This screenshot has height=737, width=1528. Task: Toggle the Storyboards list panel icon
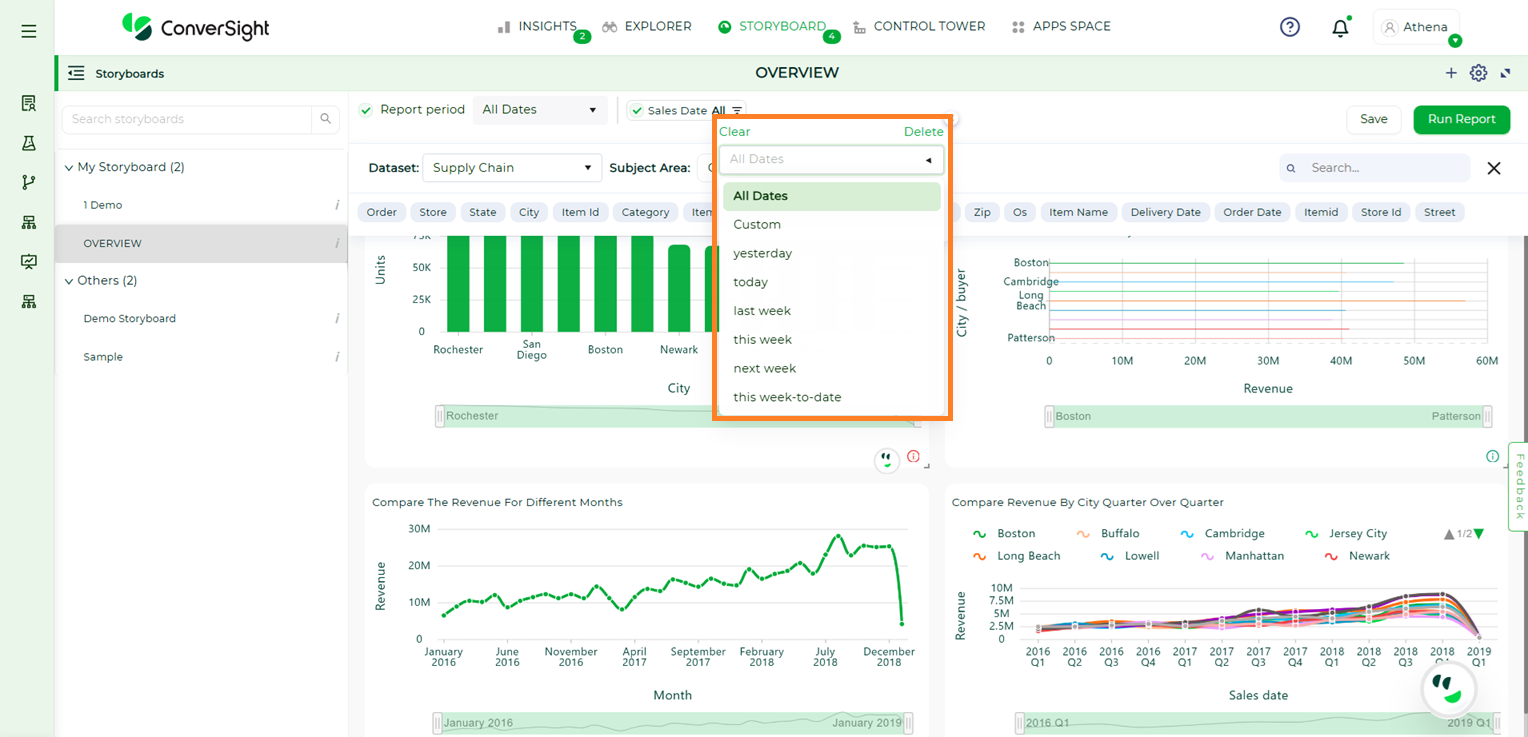[x=76, y=73]
